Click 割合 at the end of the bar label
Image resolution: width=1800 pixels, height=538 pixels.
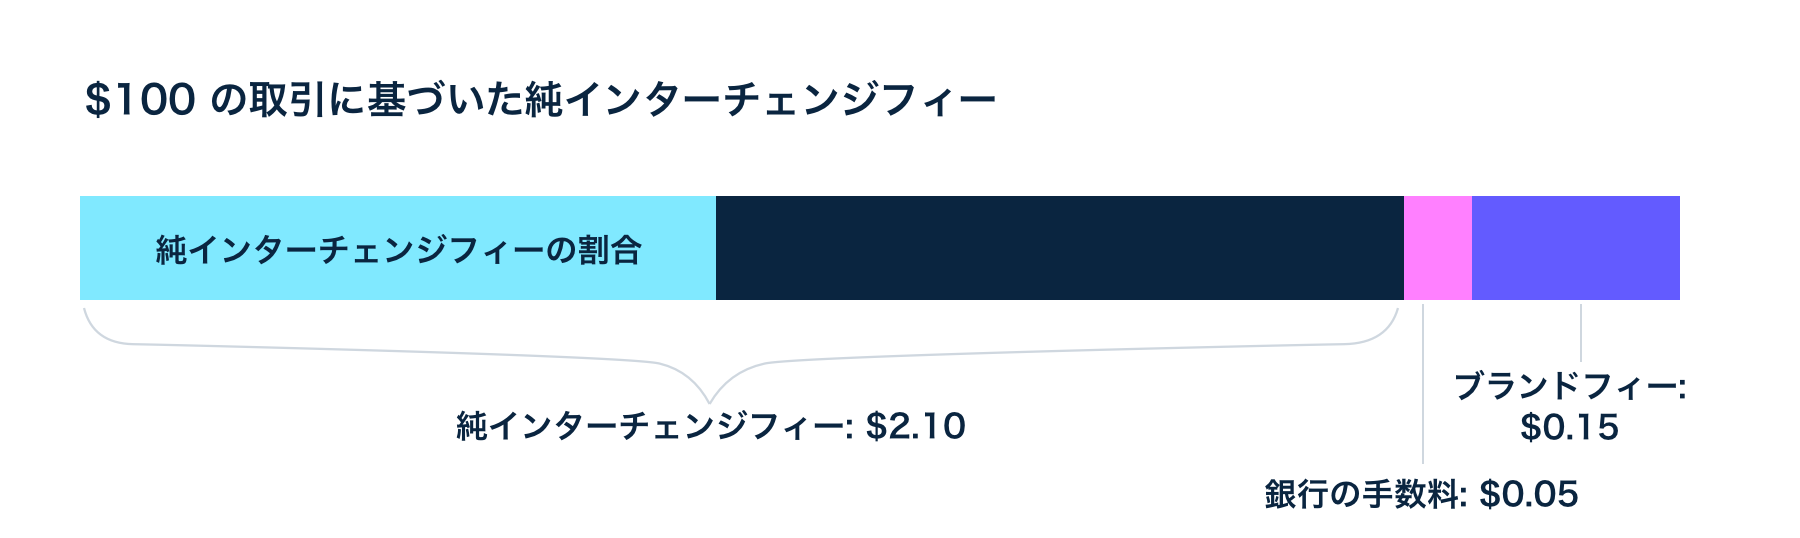click(x=611, y=250)
